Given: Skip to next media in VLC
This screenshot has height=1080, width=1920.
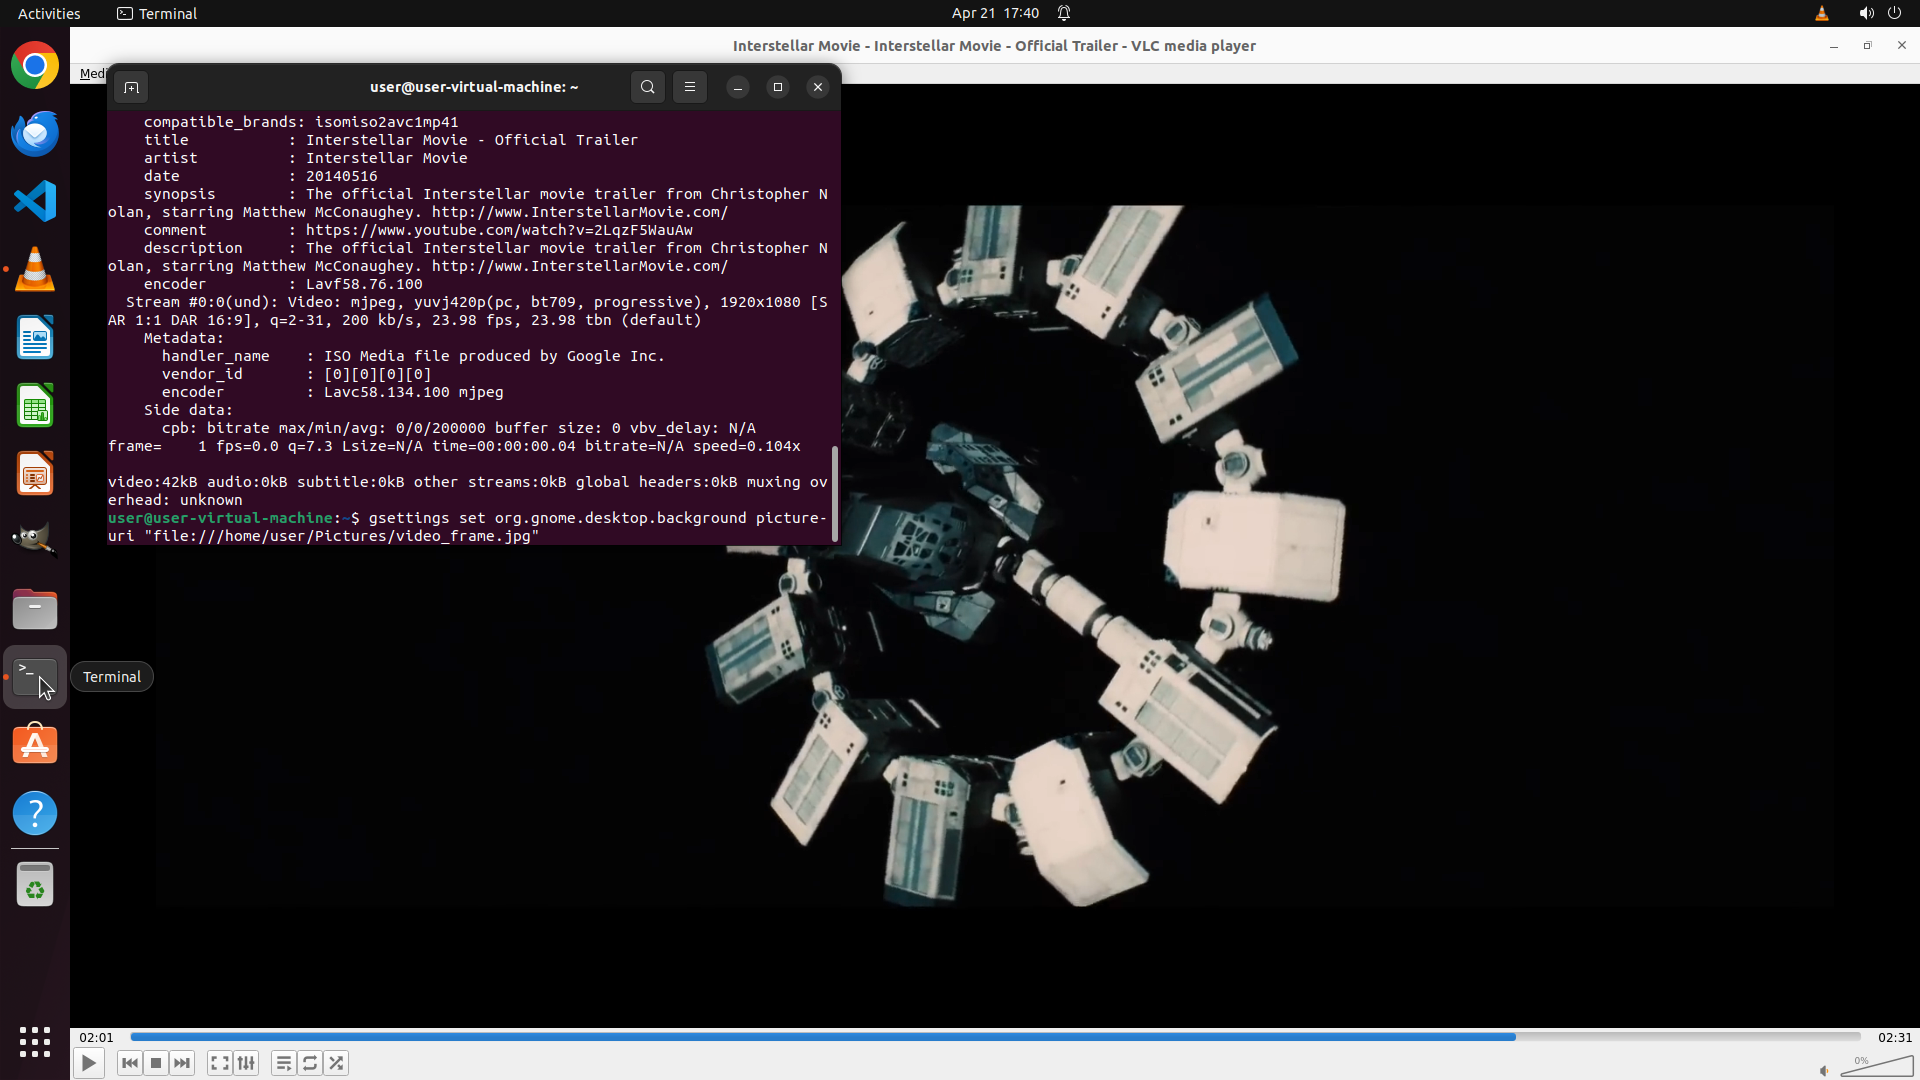Looking at the screenshot, I should point(182,1063).
